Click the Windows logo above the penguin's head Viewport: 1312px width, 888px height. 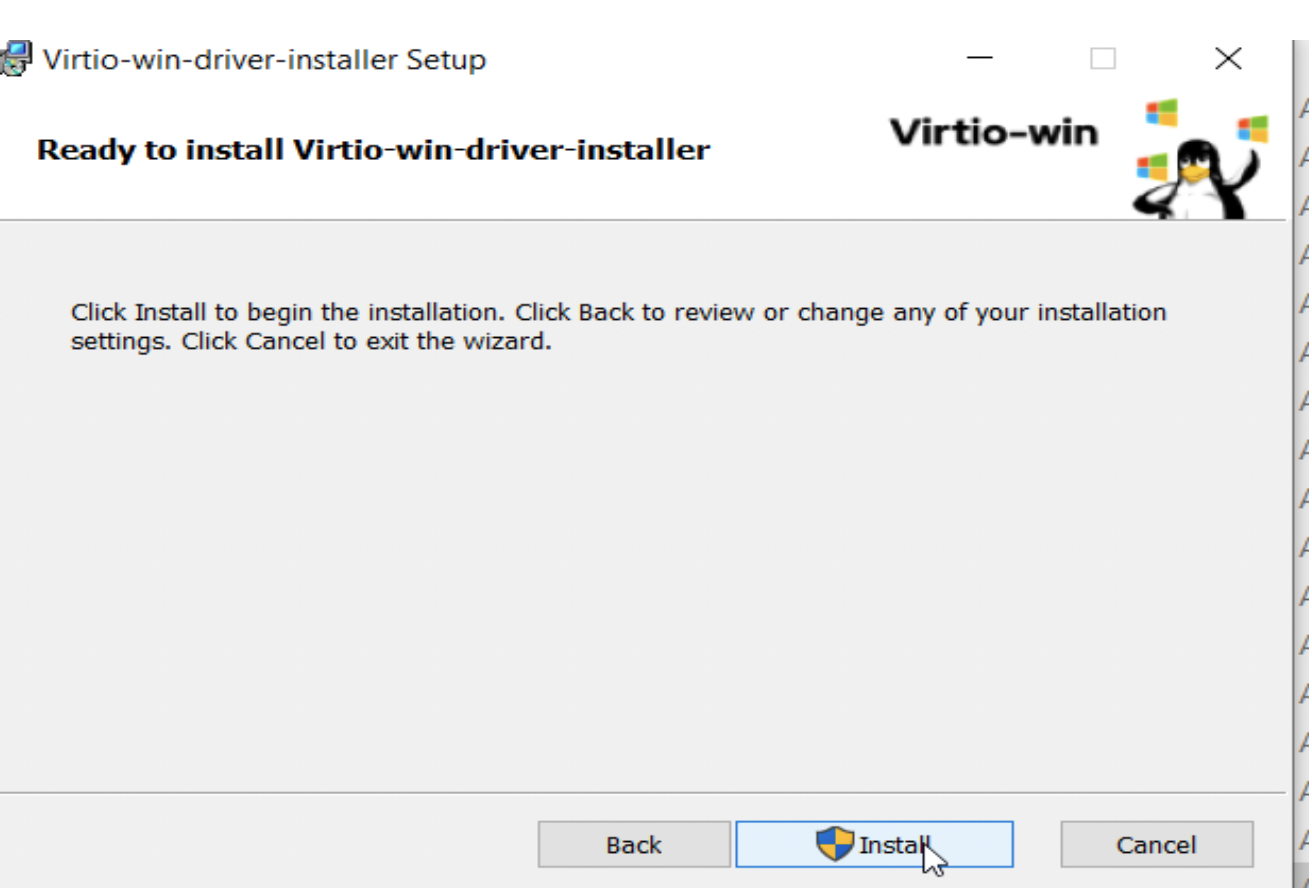pyautogui.click(x=1162, y=112)
